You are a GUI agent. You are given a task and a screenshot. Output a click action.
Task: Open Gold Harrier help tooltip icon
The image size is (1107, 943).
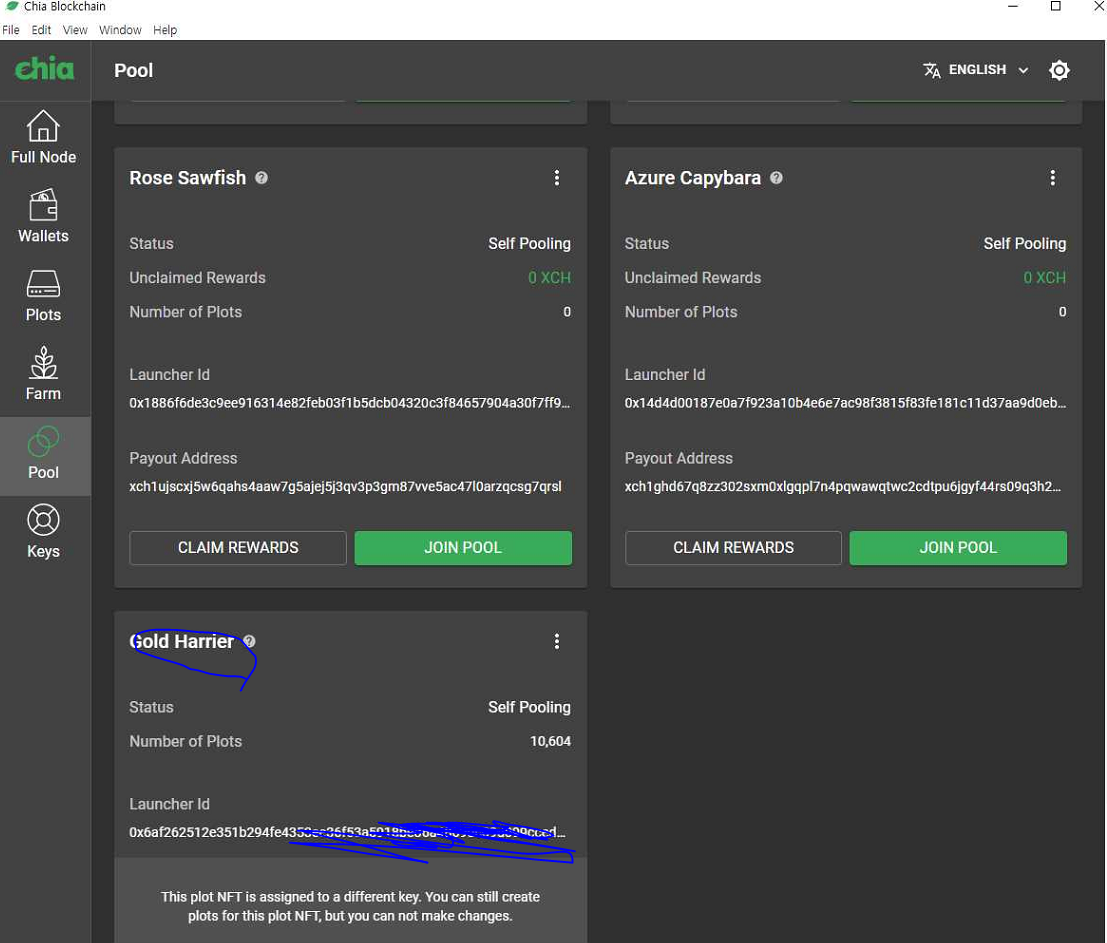point(249,641)
